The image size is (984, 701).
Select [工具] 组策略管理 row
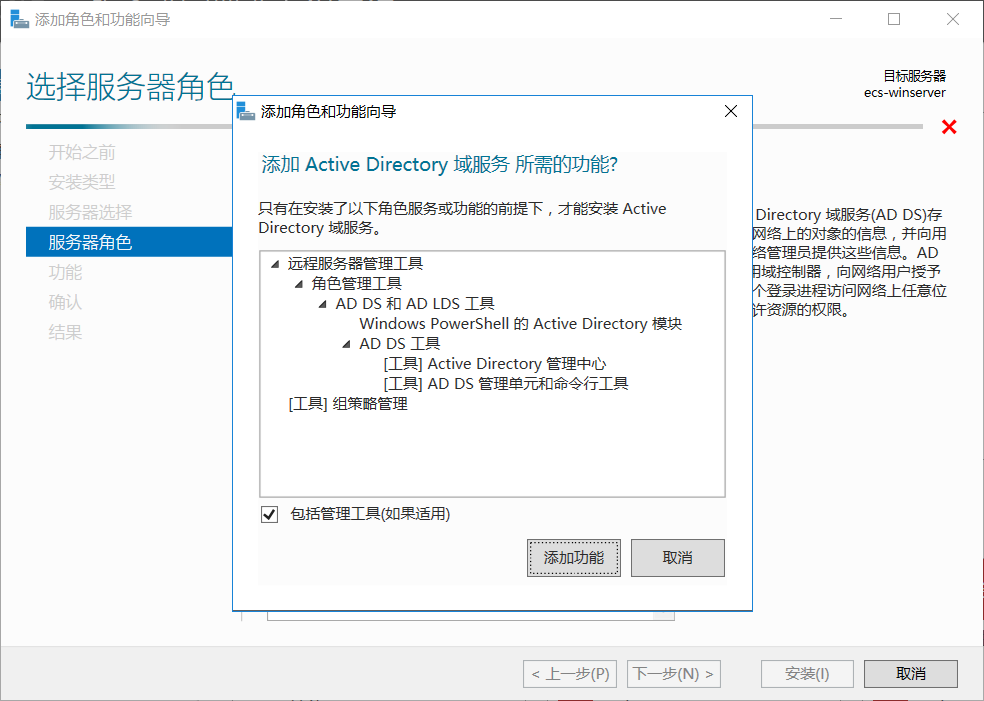[348, 404]
